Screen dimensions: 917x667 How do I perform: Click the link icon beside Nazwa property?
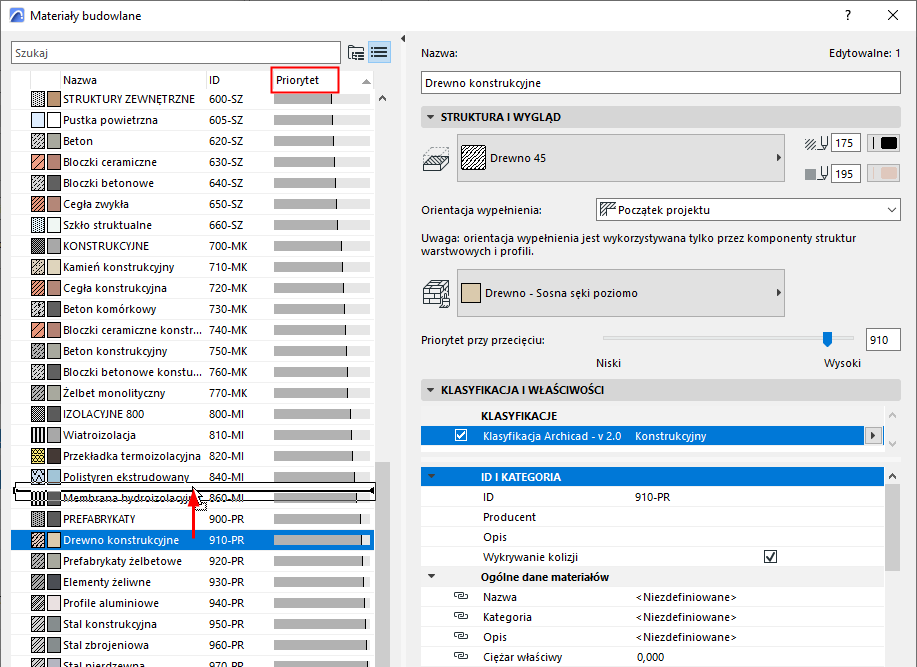tap(461, 596)
